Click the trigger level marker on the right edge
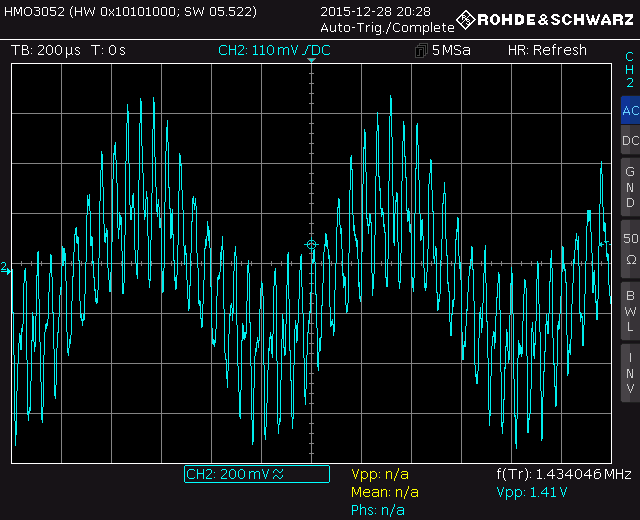The width and height of the screenshot is (640, 520). tap(606, 243)
